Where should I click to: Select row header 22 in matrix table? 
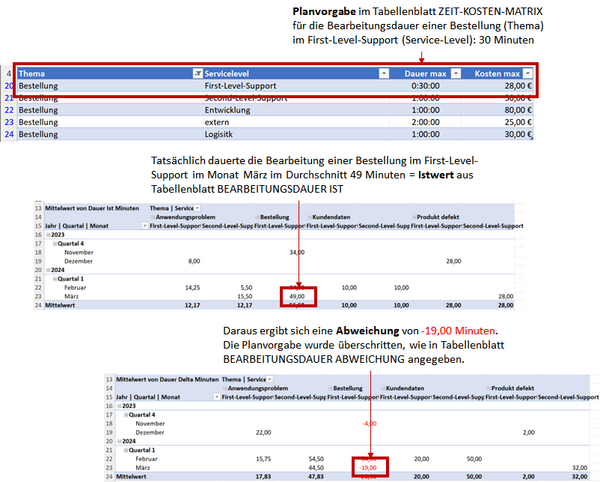pos(9,110)
